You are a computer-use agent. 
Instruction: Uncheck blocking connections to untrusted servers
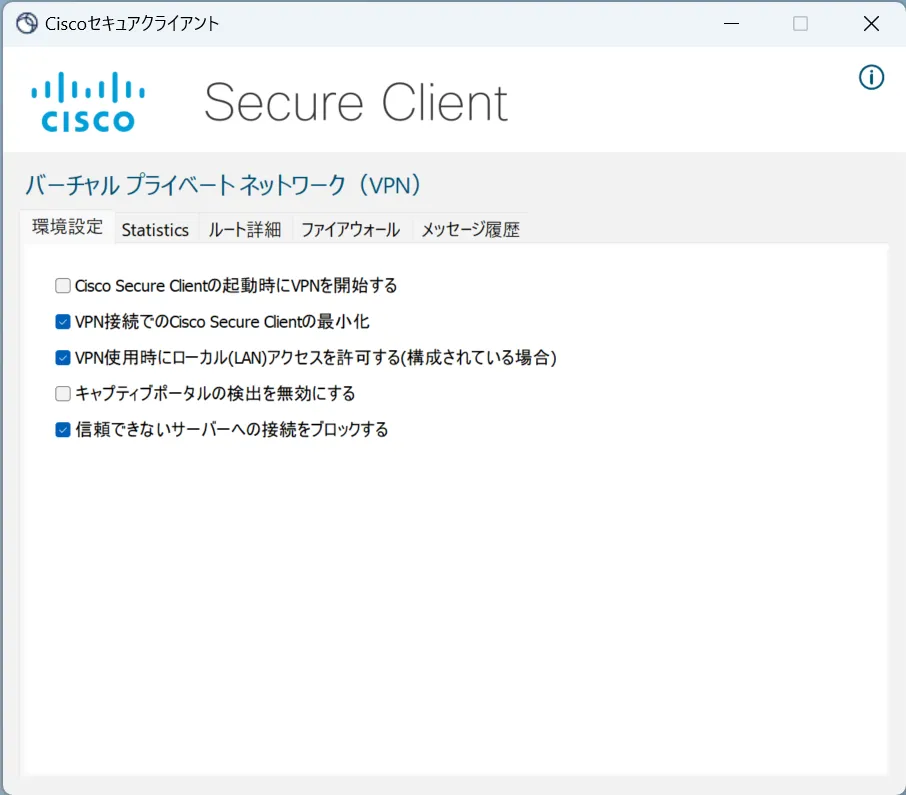point(63,430)
